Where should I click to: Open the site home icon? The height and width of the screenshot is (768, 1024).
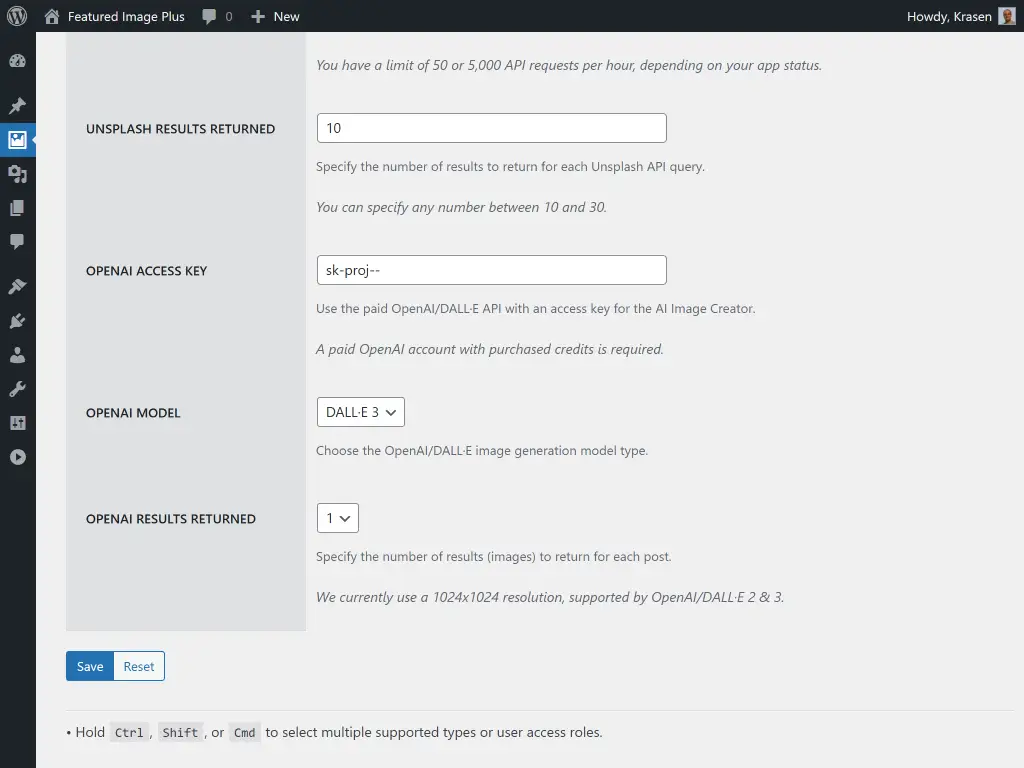click(52, 16)
